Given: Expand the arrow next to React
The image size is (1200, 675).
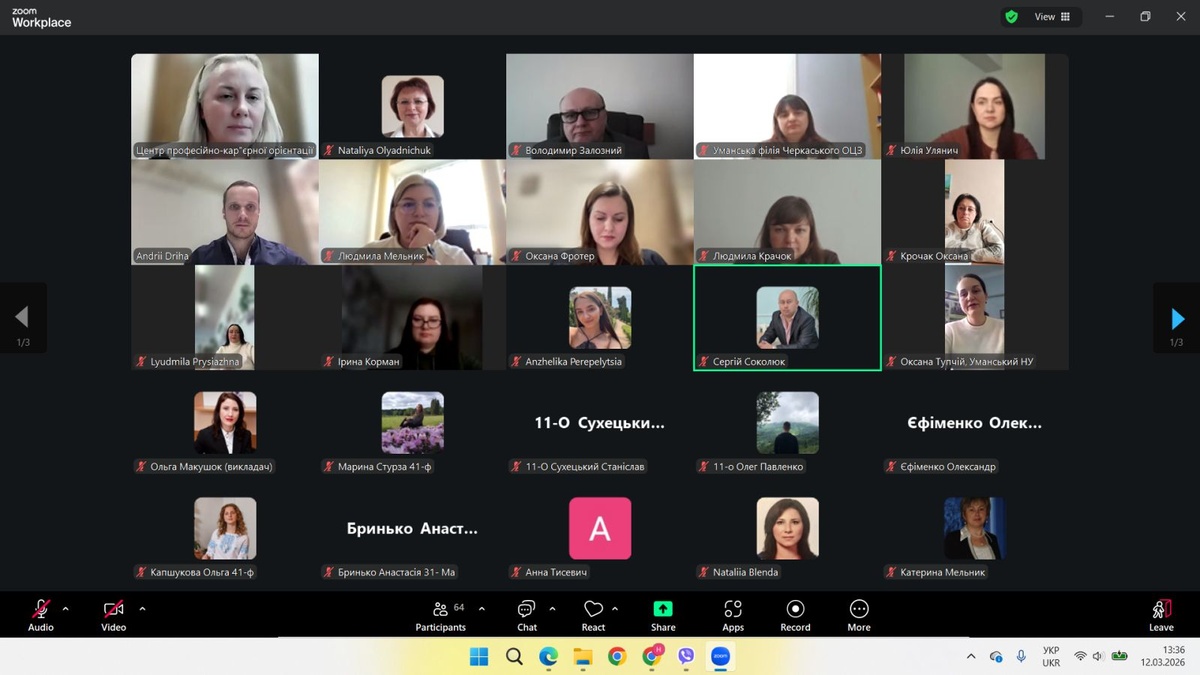Looking at the screenshot, I should (x=615, y=608).
